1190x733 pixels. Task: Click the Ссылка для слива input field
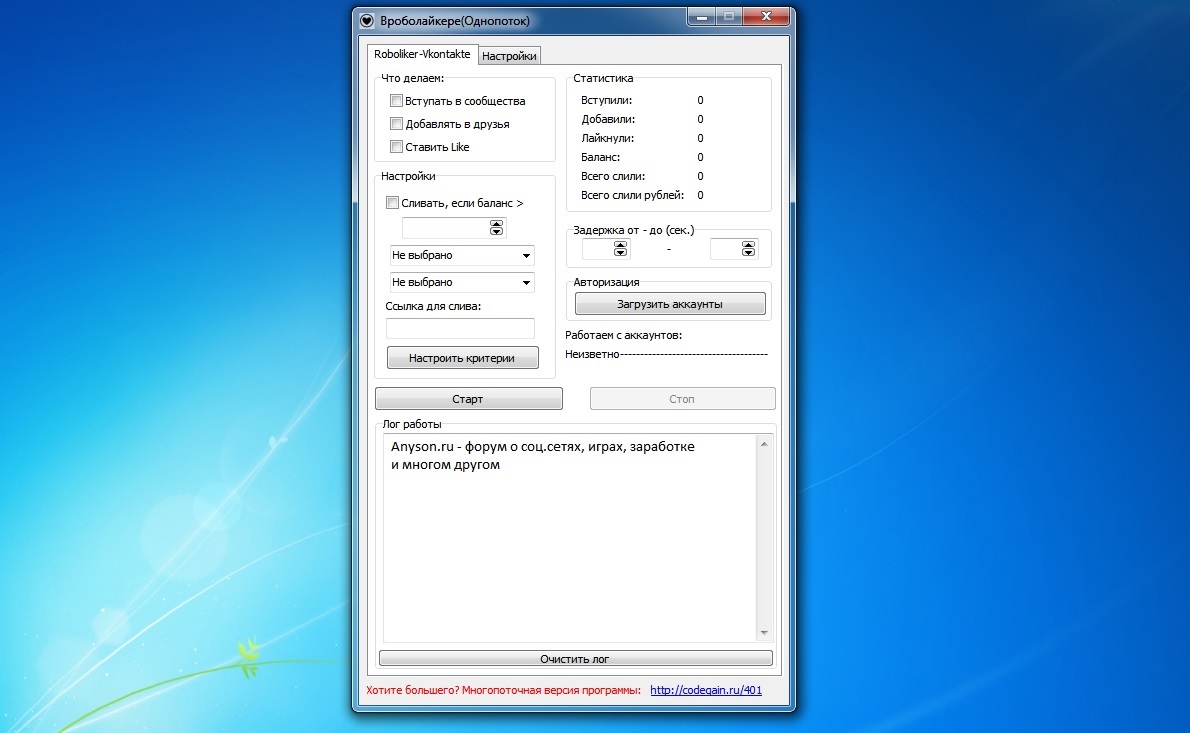point(461,329)
